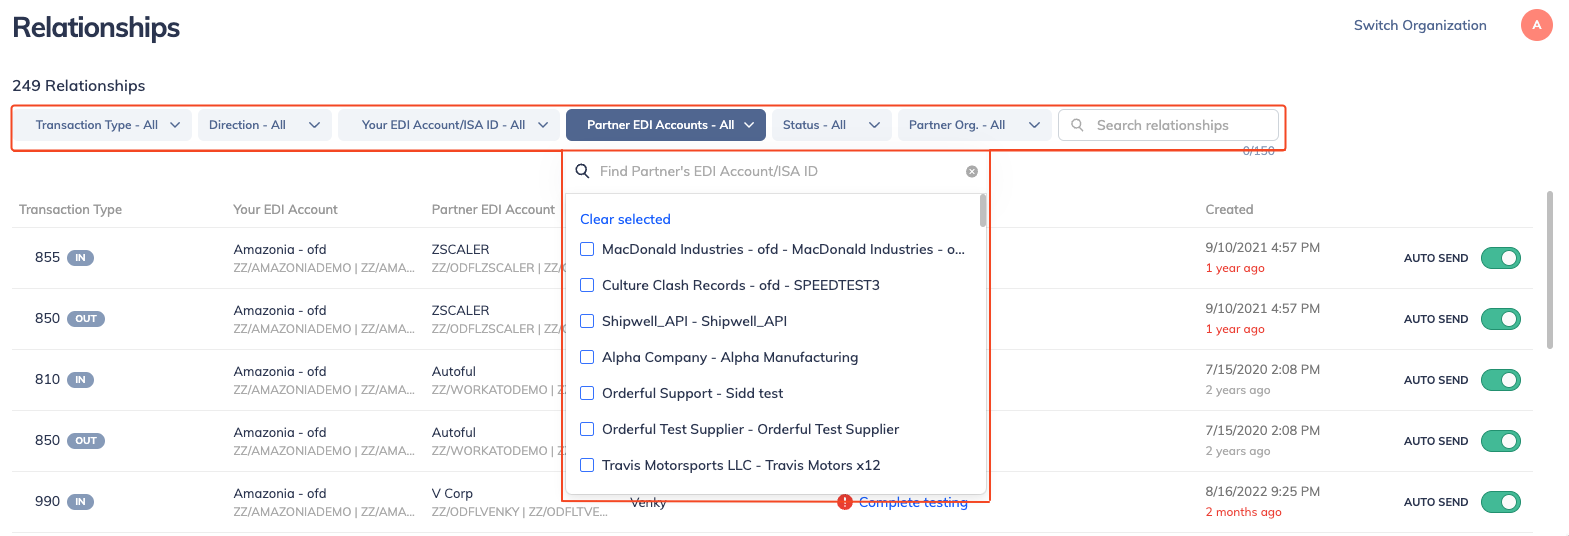1569x536 pixels.
Task: Click the 810 transaction type cell
Action: [x=47, y=379]
